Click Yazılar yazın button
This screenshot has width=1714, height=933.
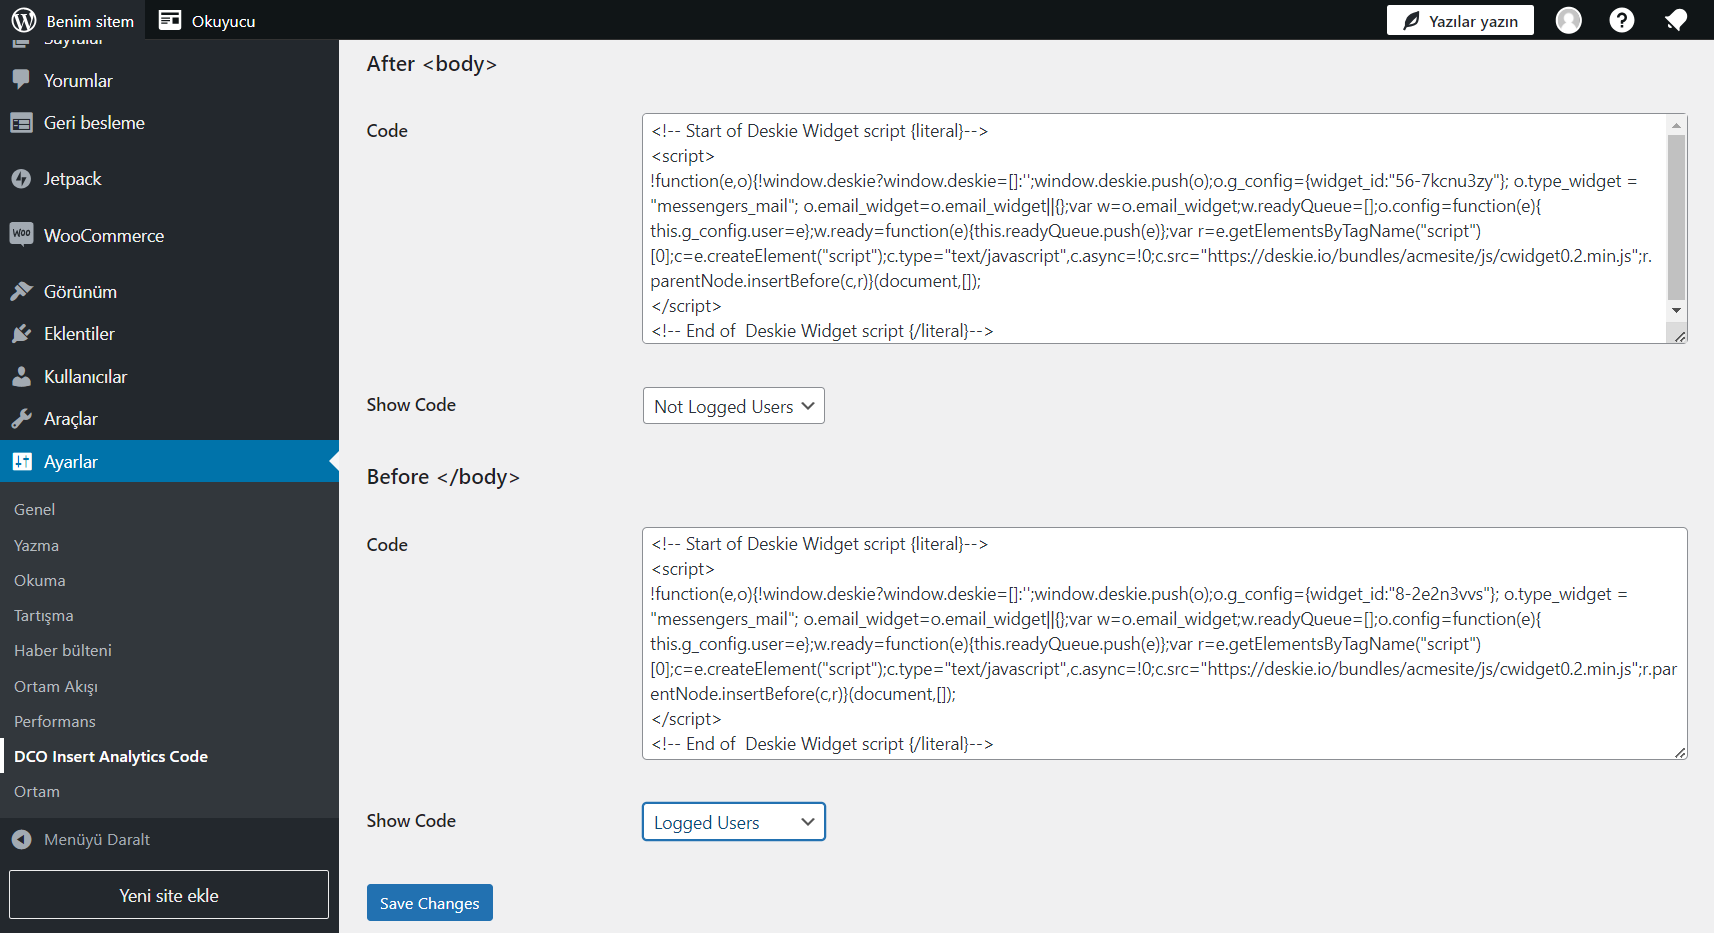coord(1460,20)
